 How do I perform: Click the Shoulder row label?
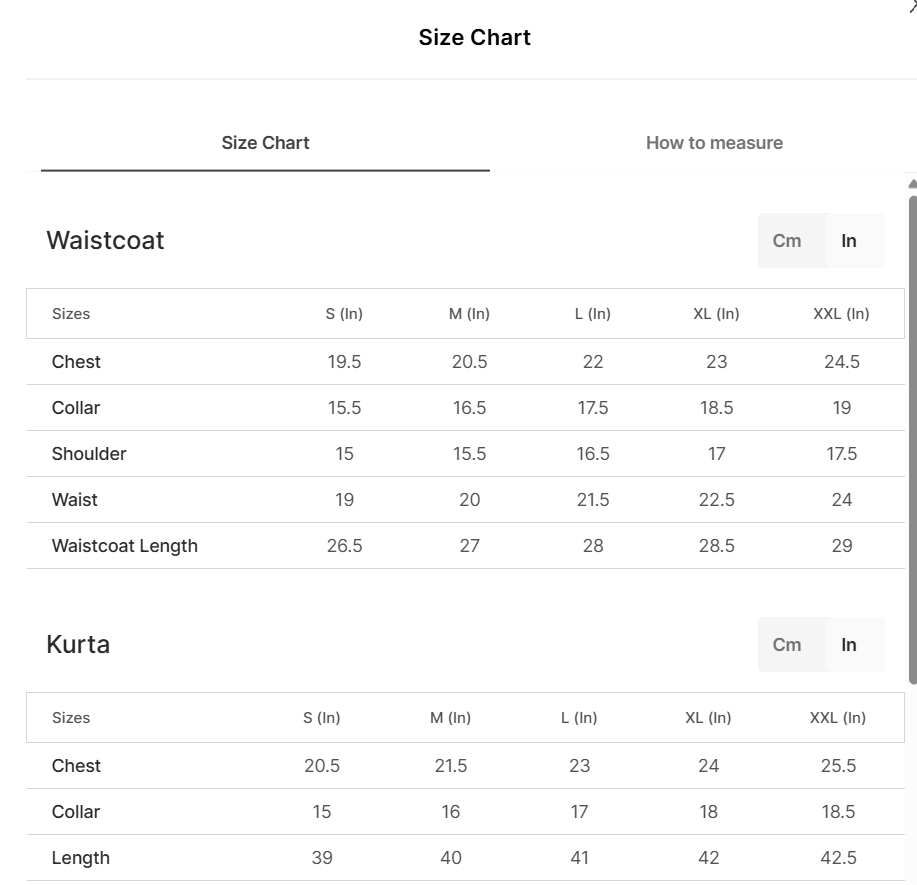coord(89,454)
